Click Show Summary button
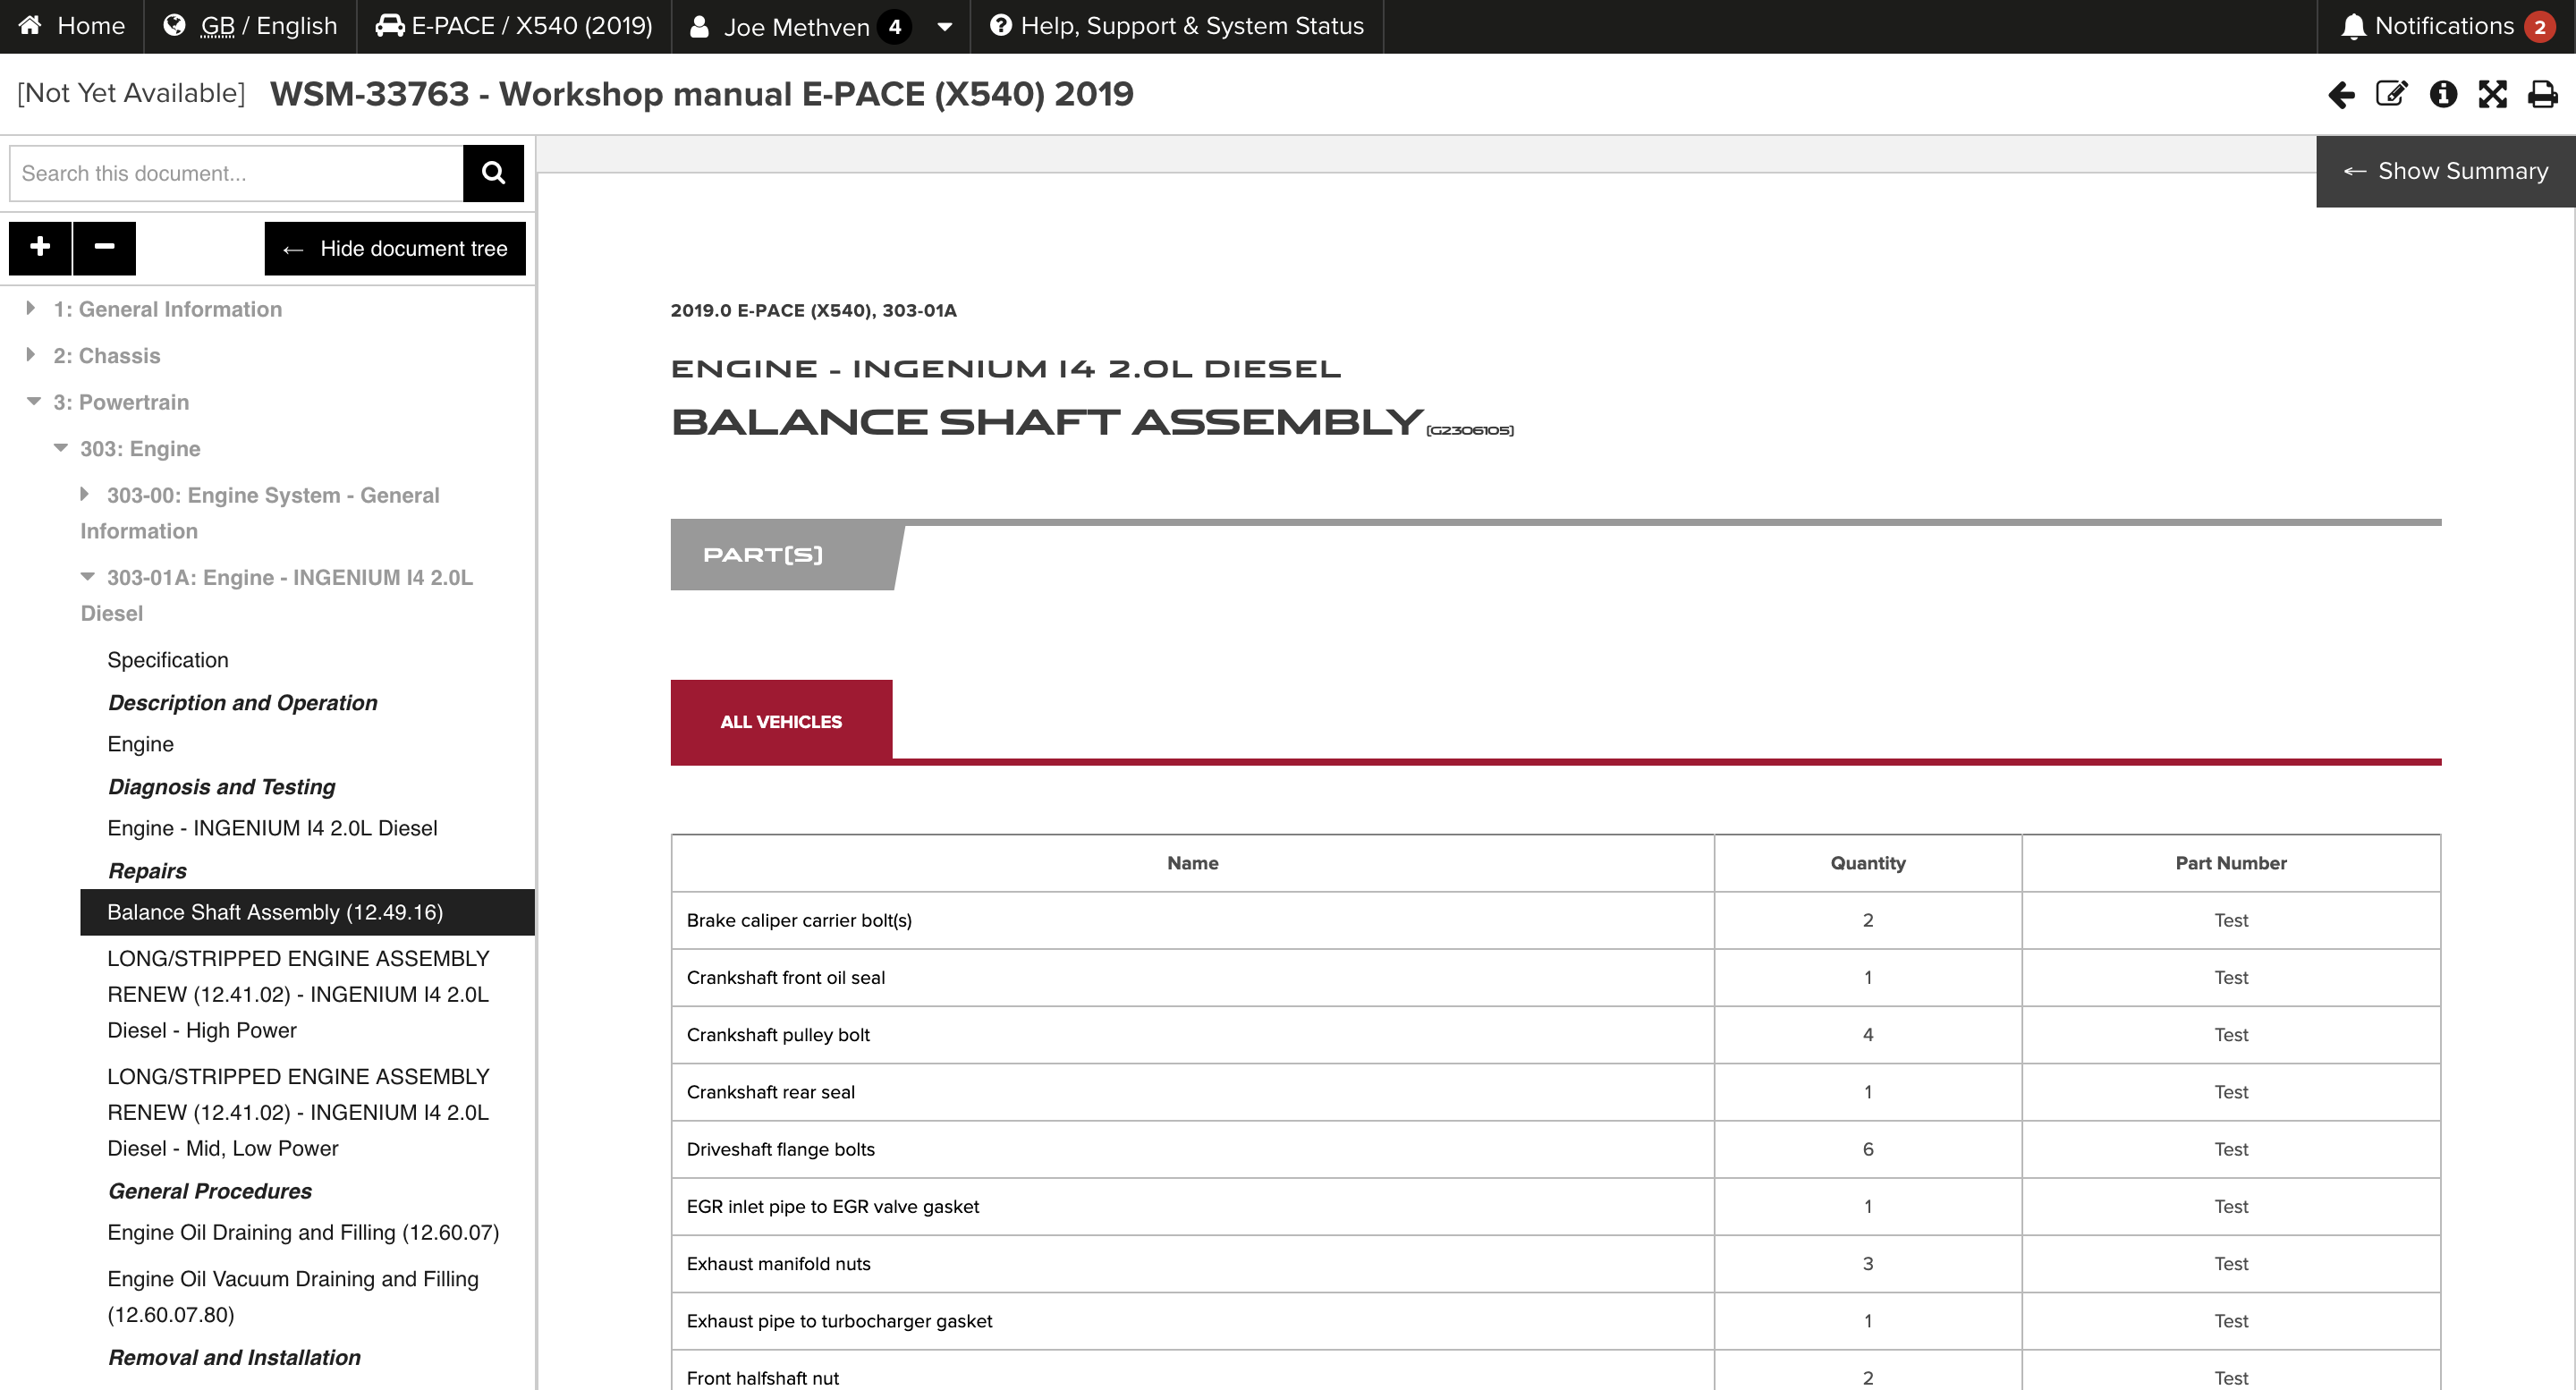Image resolution: width=2576 pixels, height=1390 pixels. [2446, 171]
